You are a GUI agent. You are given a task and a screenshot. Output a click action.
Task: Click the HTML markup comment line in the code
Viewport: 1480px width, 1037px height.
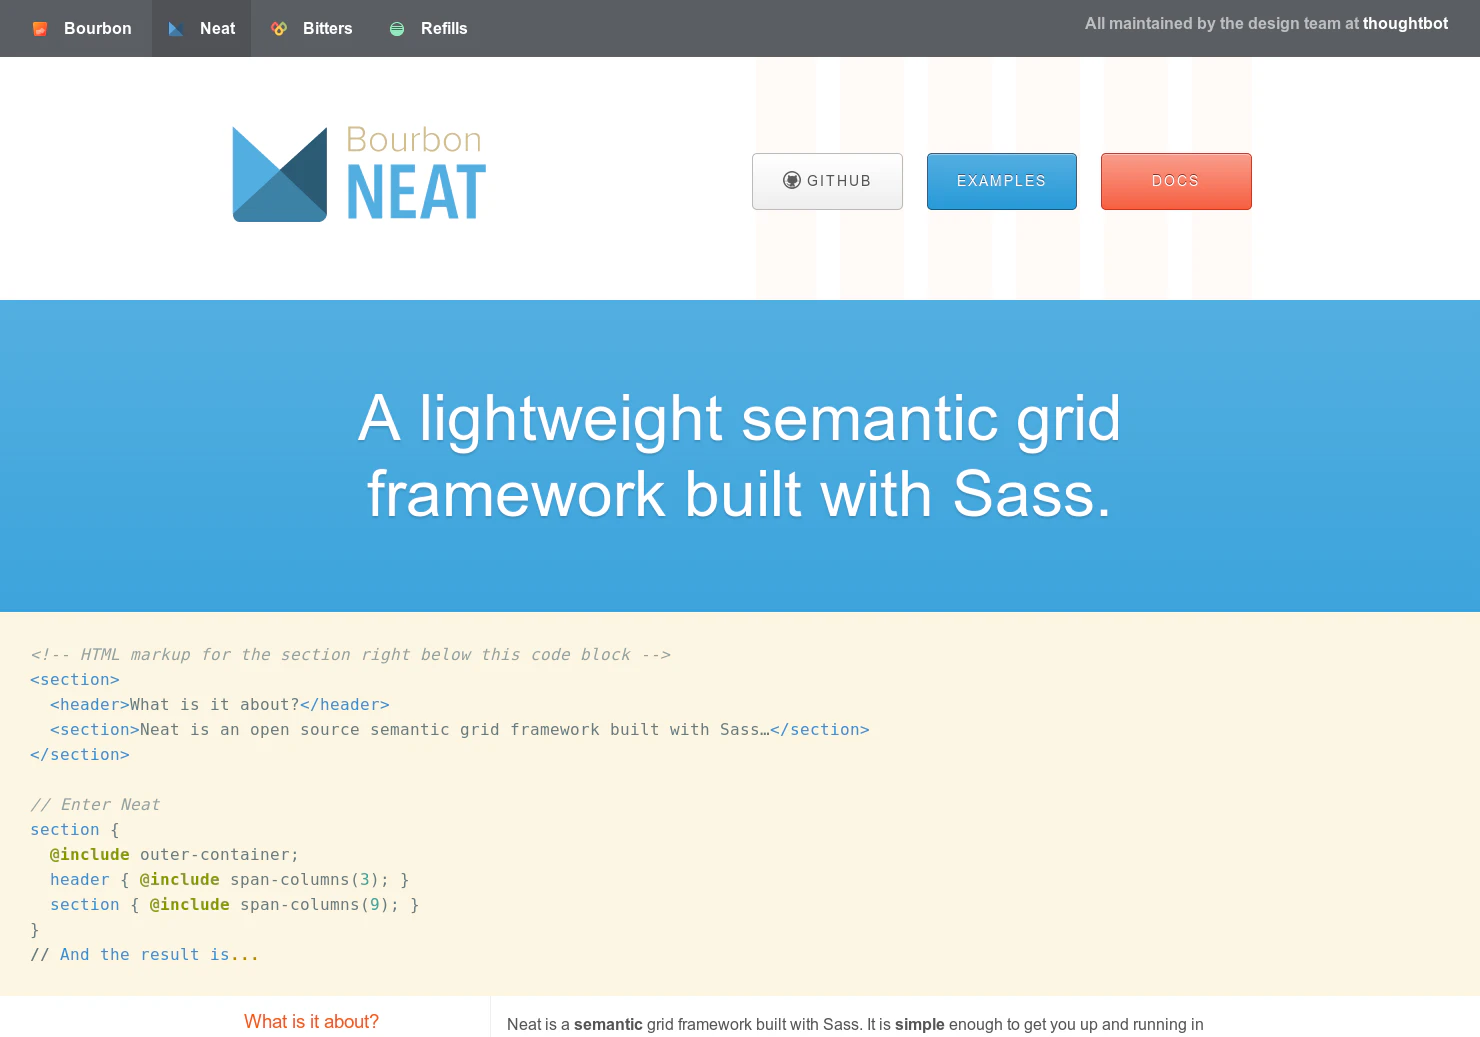point(350,654)
